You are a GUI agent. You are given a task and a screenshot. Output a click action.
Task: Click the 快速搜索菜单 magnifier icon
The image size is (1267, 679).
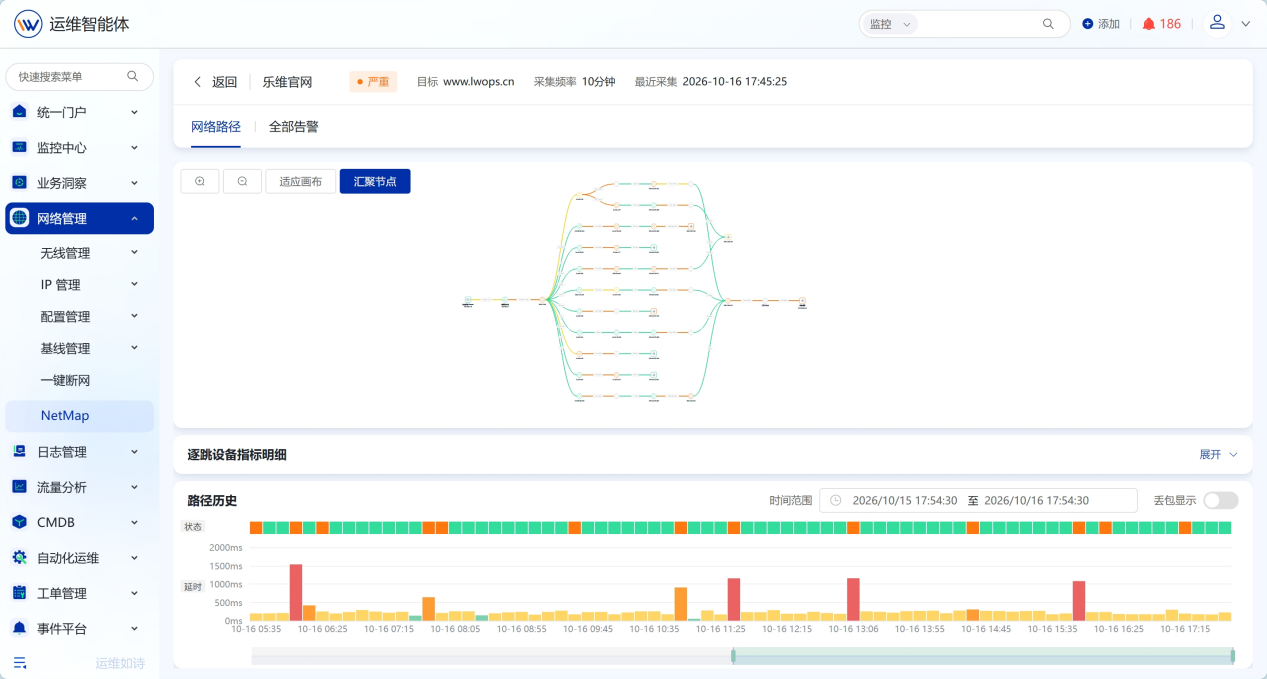coord(133,76)
